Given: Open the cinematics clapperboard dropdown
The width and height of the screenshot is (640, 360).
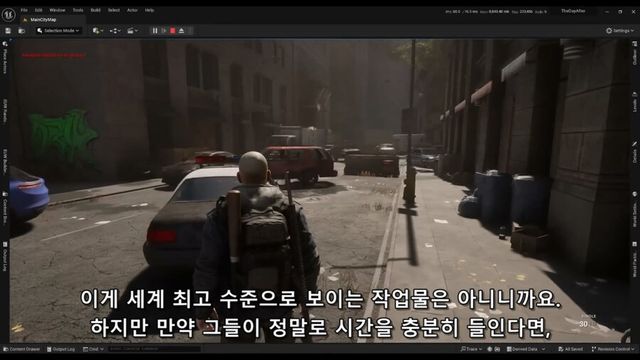Looking at the screenshot, I should click(132, 31).
